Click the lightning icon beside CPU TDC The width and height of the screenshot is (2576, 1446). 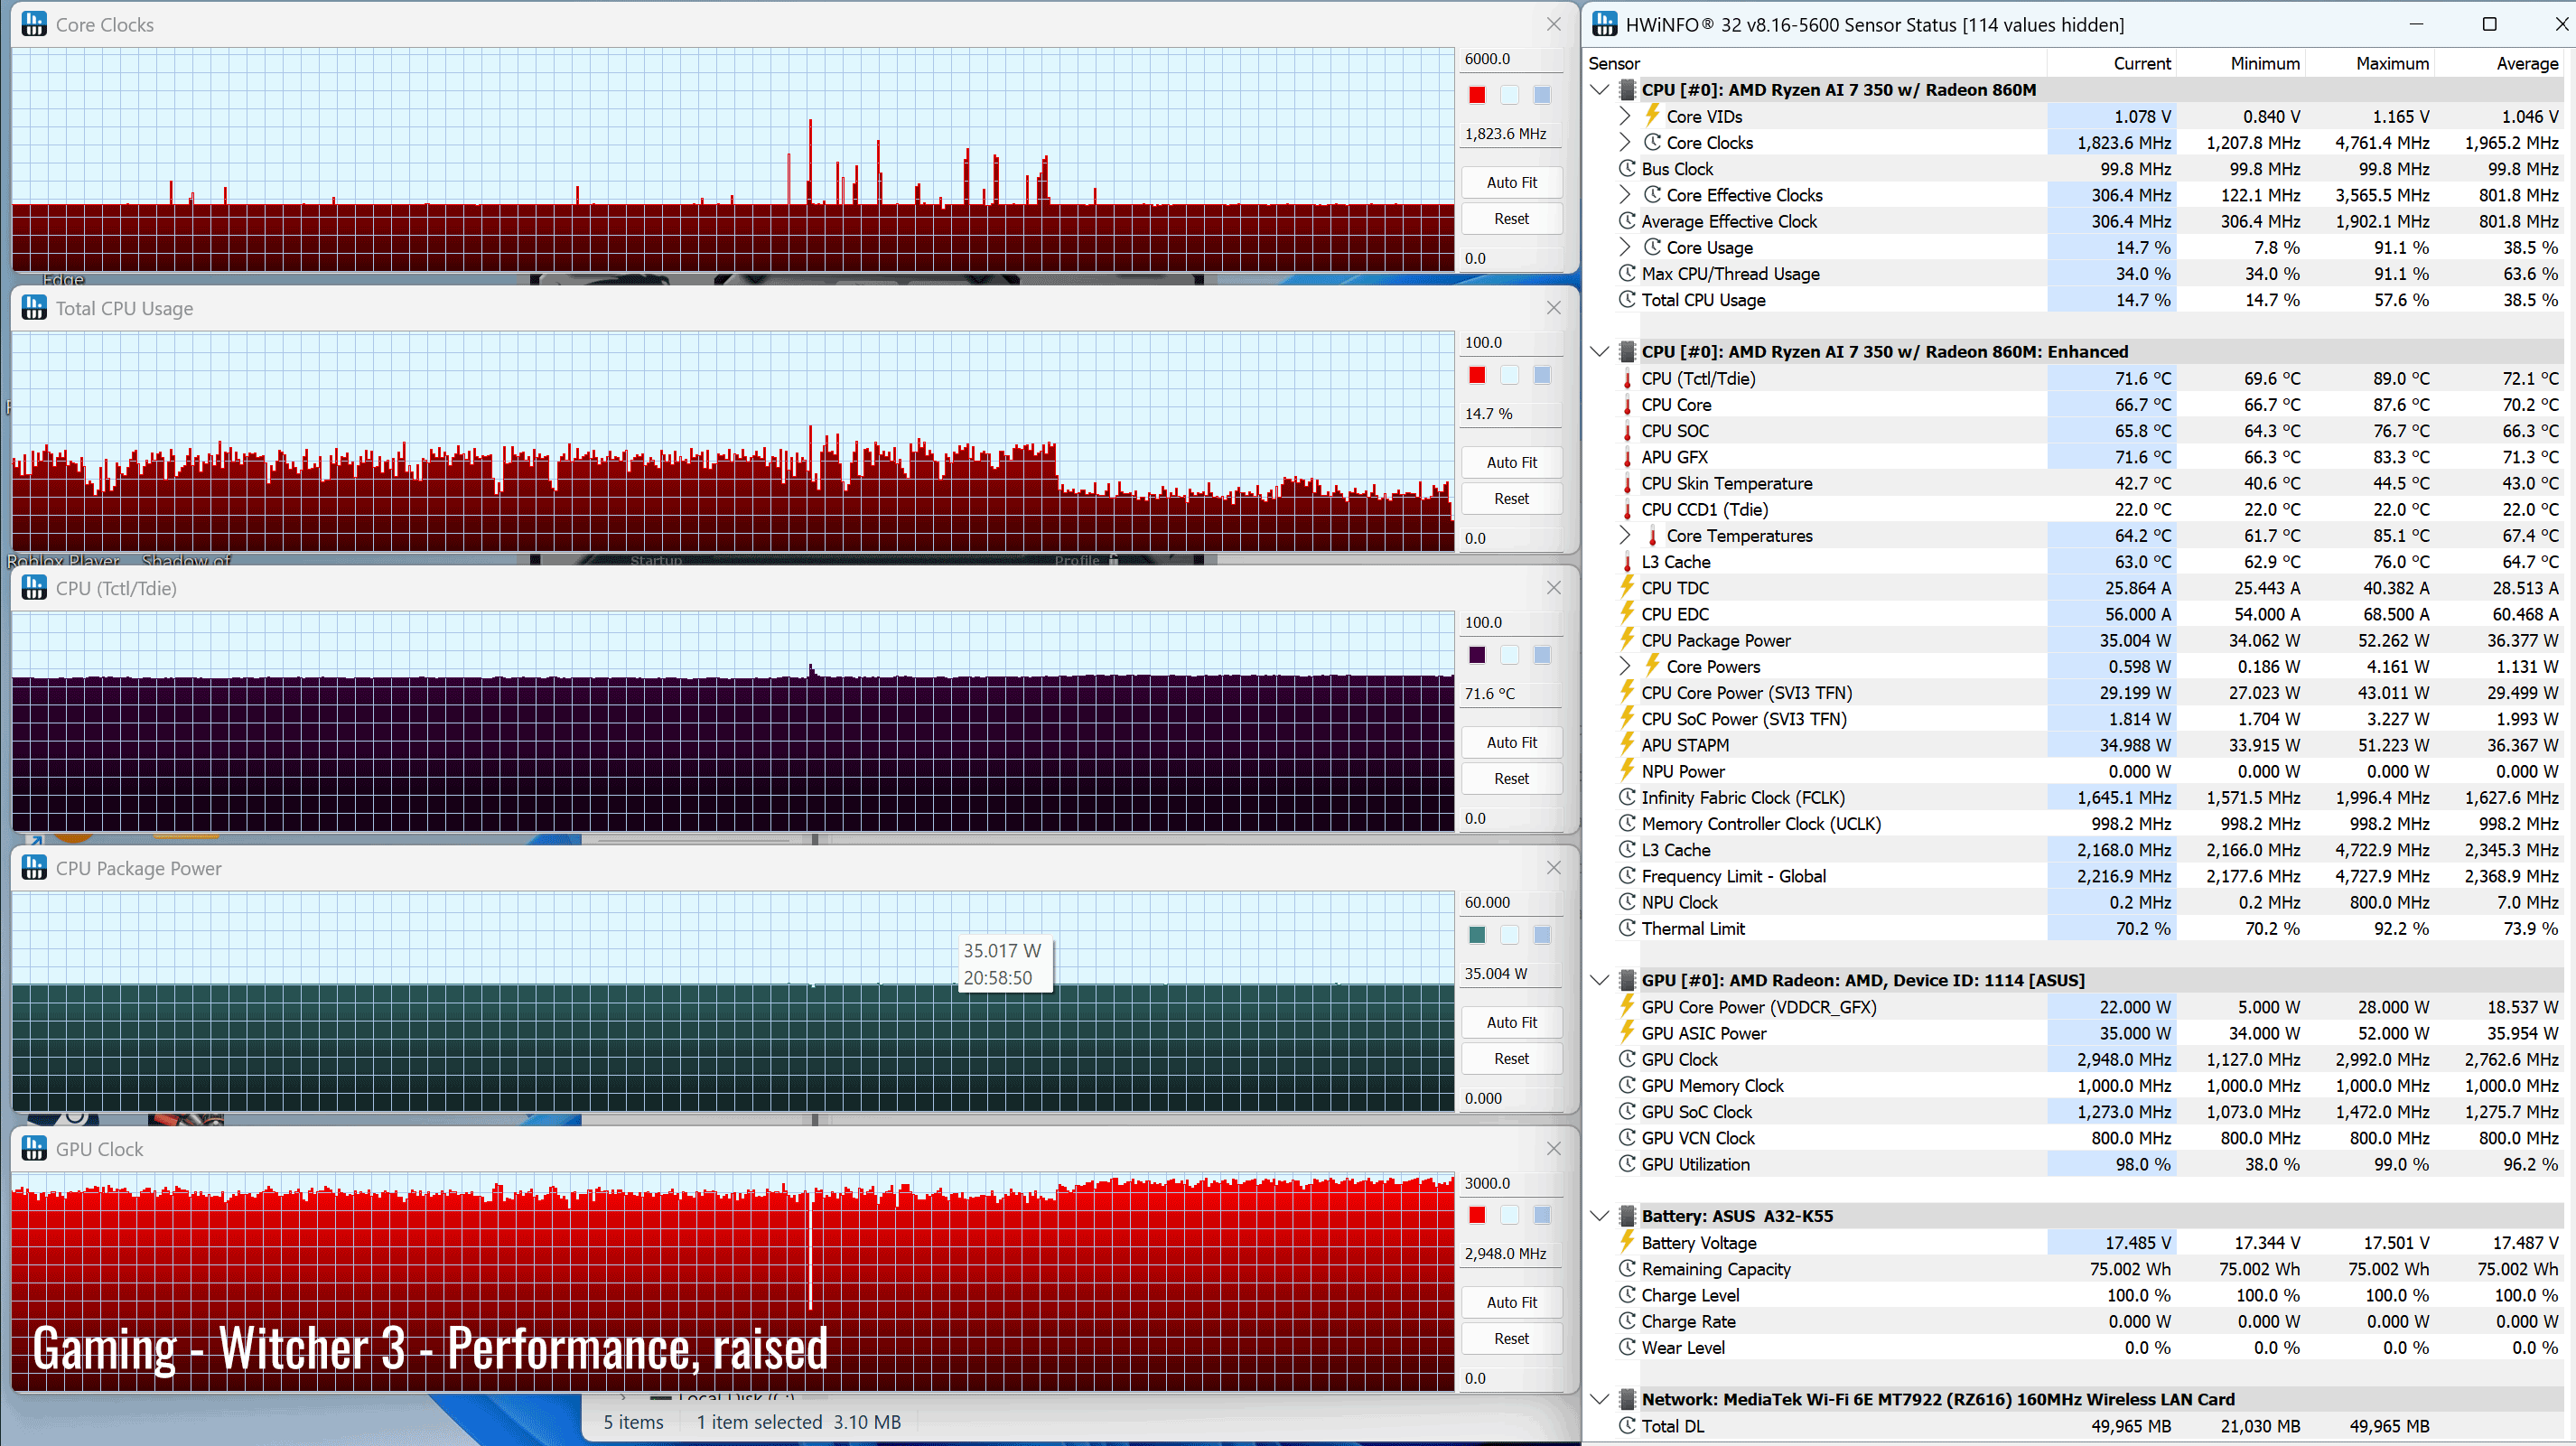pos(1627,587)
